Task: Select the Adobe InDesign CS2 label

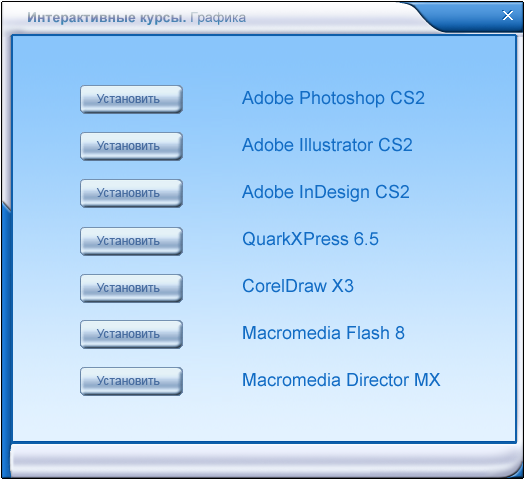Action: (326, 192)
